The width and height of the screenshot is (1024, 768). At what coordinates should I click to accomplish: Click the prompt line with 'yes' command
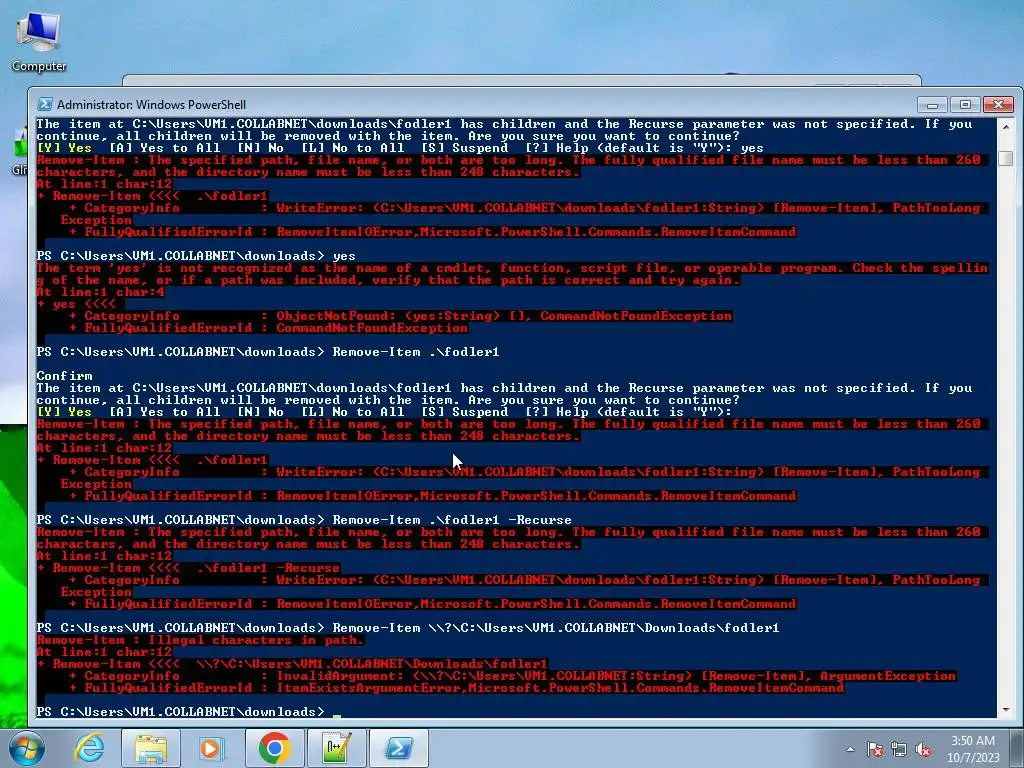point(196,256)
